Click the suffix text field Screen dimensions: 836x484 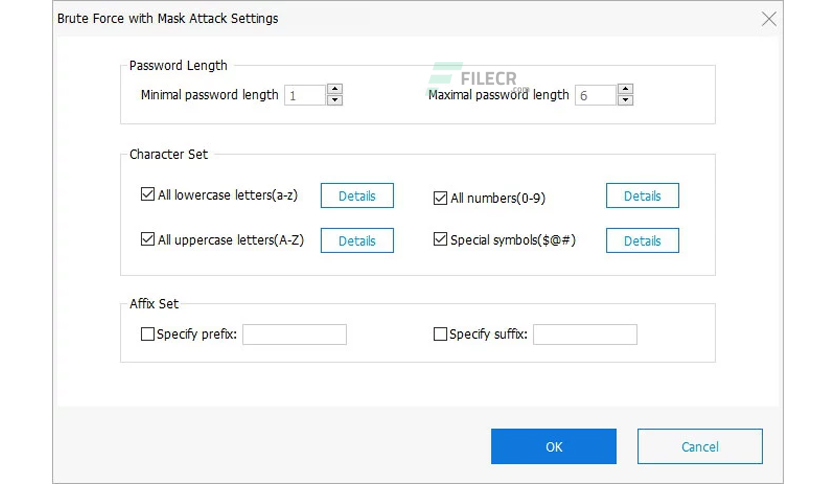click(585, 335)
